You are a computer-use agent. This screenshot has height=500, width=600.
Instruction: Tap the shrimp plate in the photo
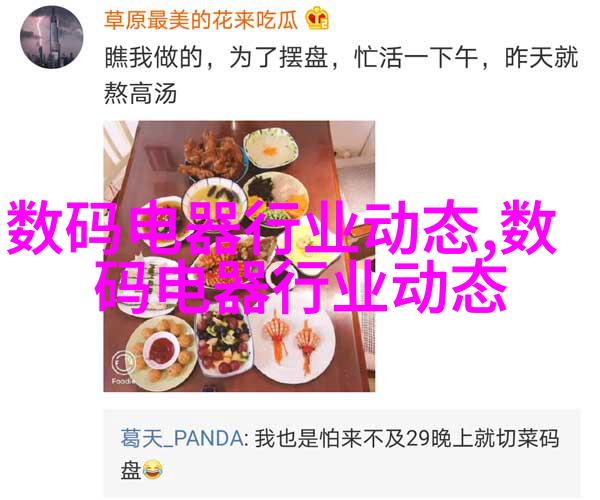[x=292, y=344]
